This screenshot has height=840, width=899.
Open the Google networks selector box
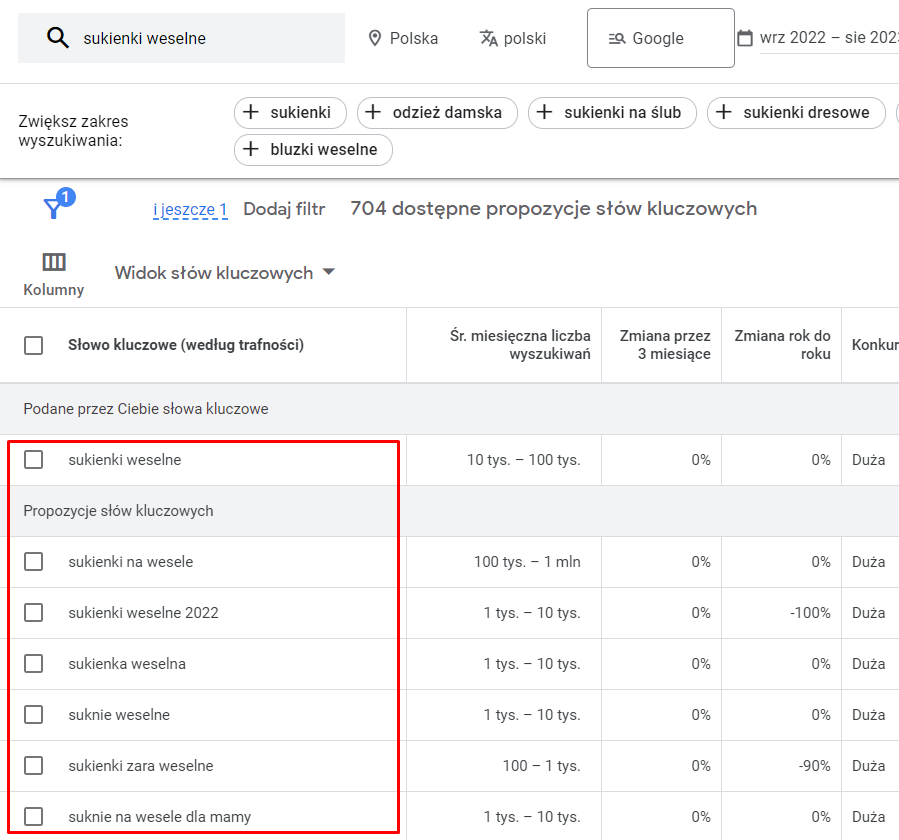[x=660, y=38]
